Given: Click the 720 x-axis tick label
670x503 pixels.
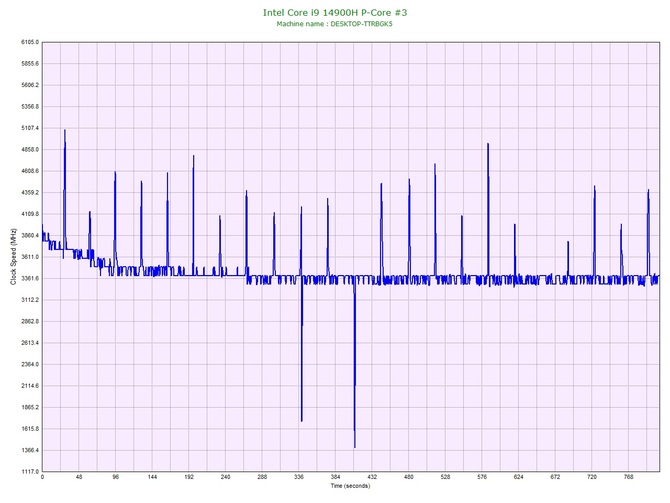Looking at the screenshot, I should tap(592, 477).
